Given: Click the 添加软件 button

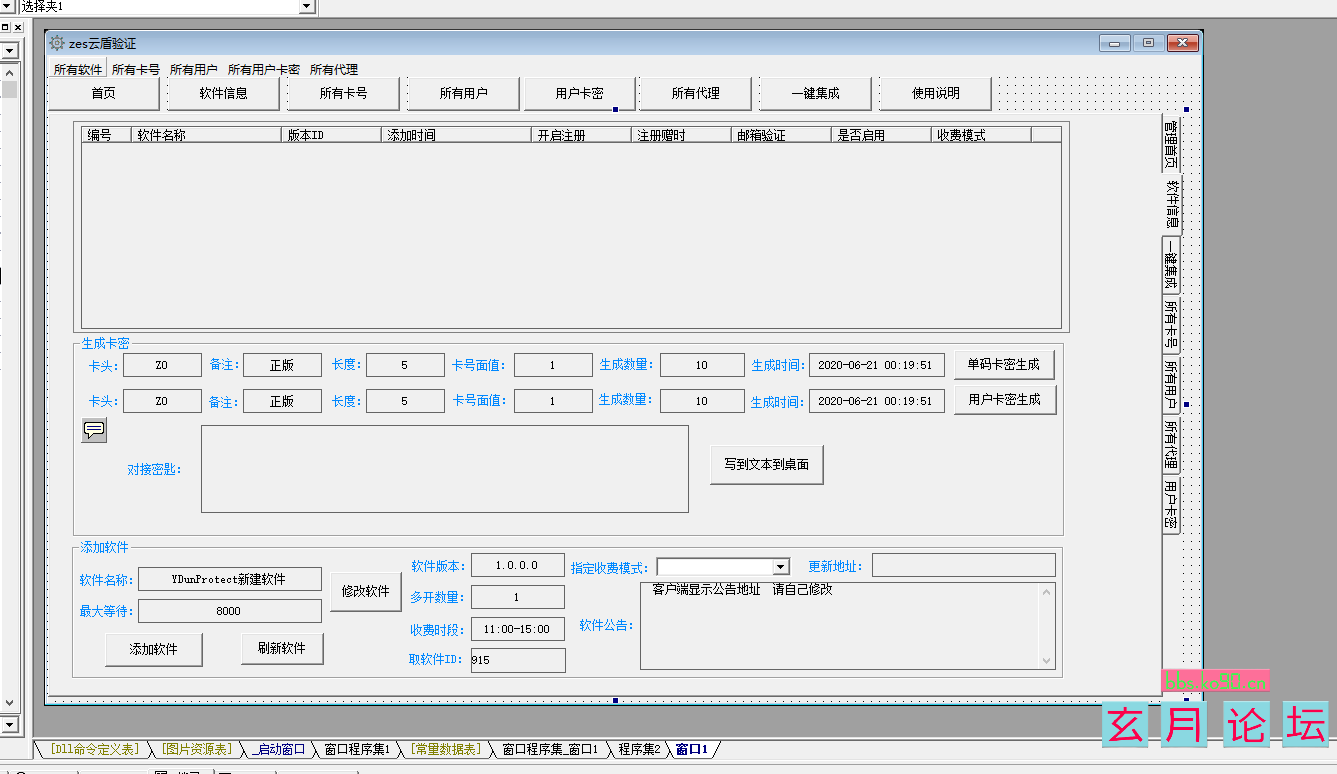Looking at the screenshot, I should pyautogui.click(x=154, y=649).
